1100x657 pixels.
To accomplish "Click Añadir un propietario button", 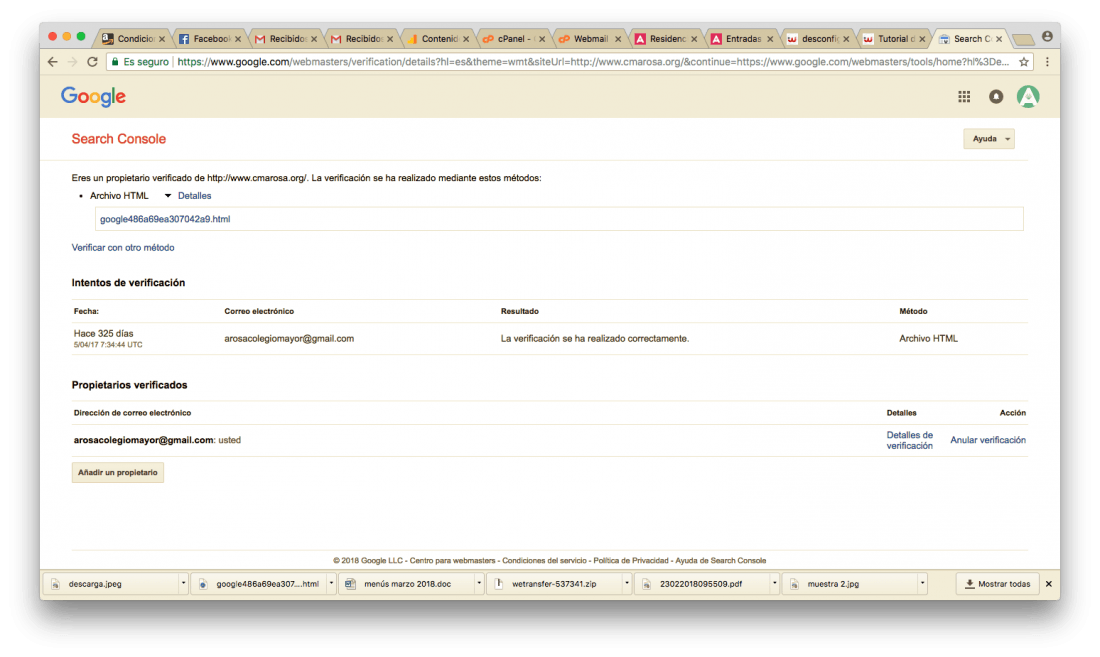I will pyautogui.click(x=118, y=473).
